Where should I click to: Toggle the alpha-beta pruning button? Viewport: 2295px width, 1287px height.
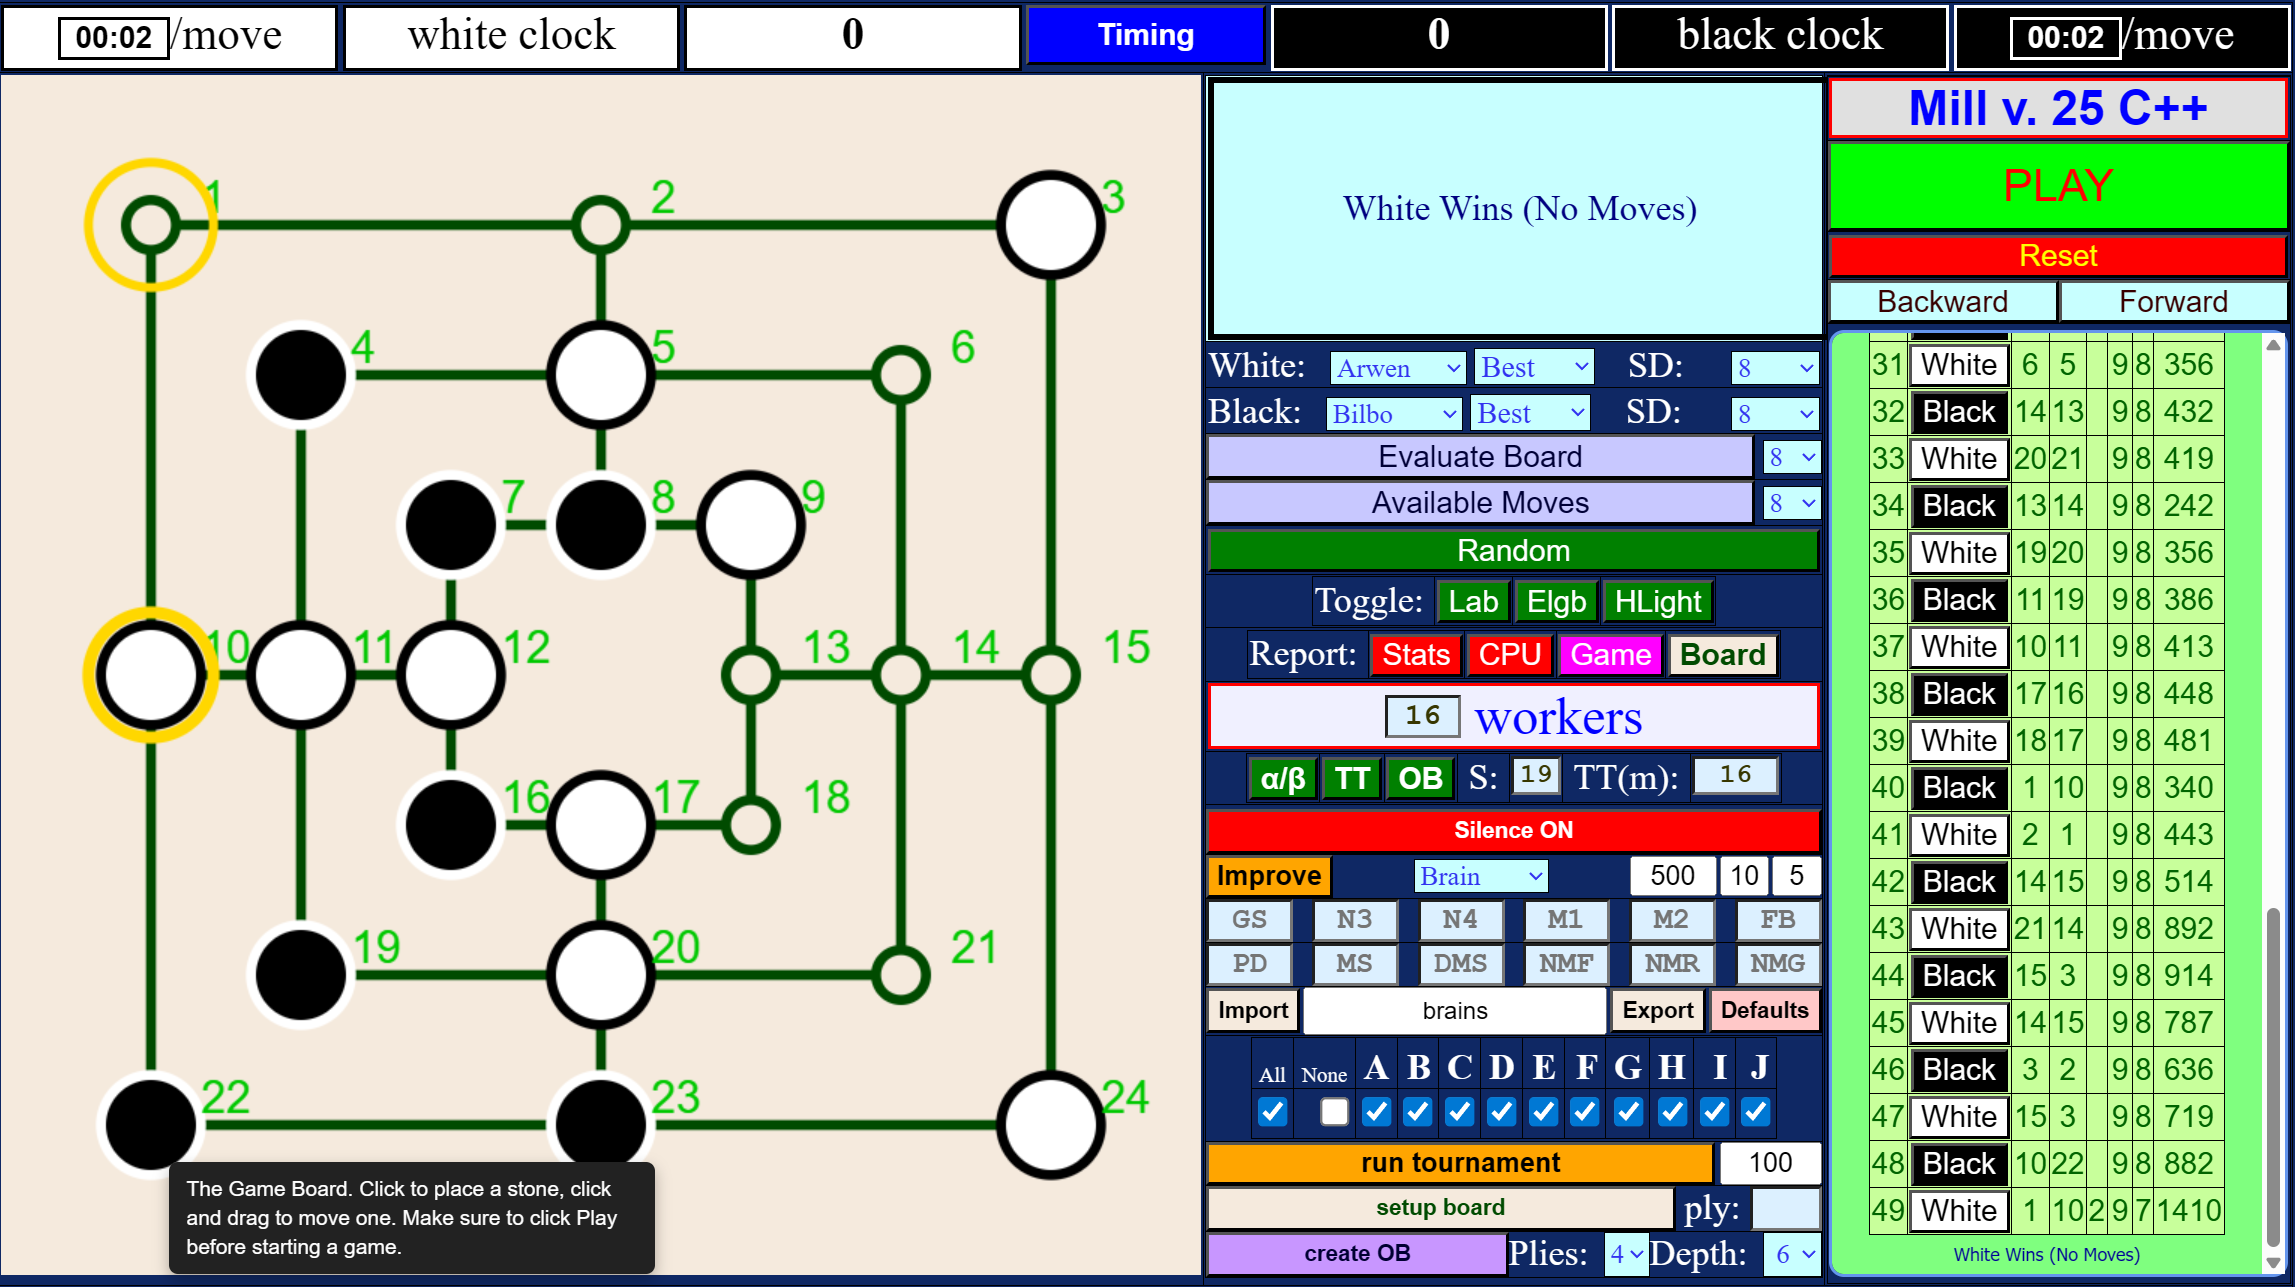(x=1282, y=778)
